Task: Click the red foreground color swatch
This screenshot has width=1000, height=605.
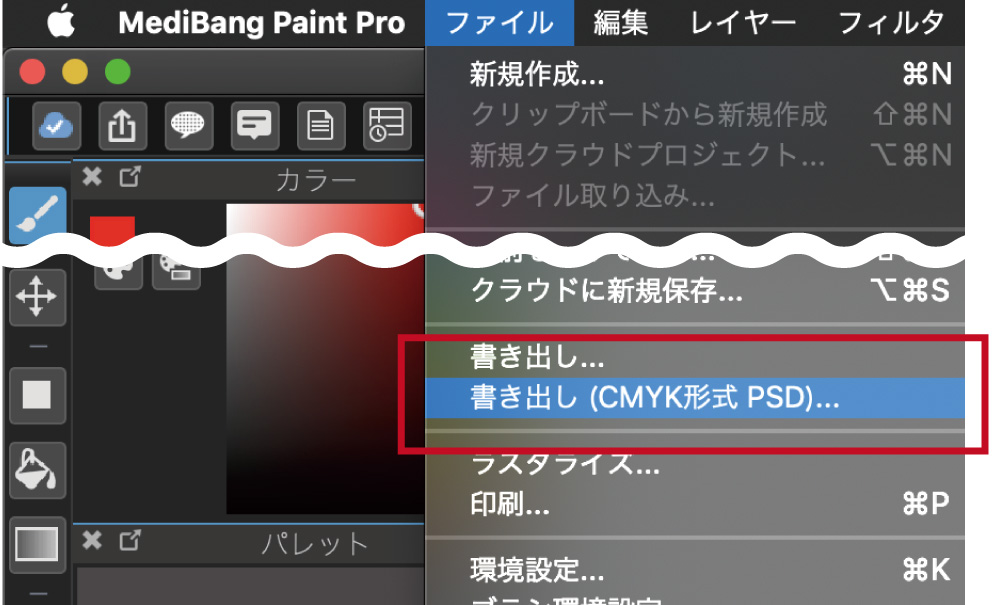Action: 112,230
